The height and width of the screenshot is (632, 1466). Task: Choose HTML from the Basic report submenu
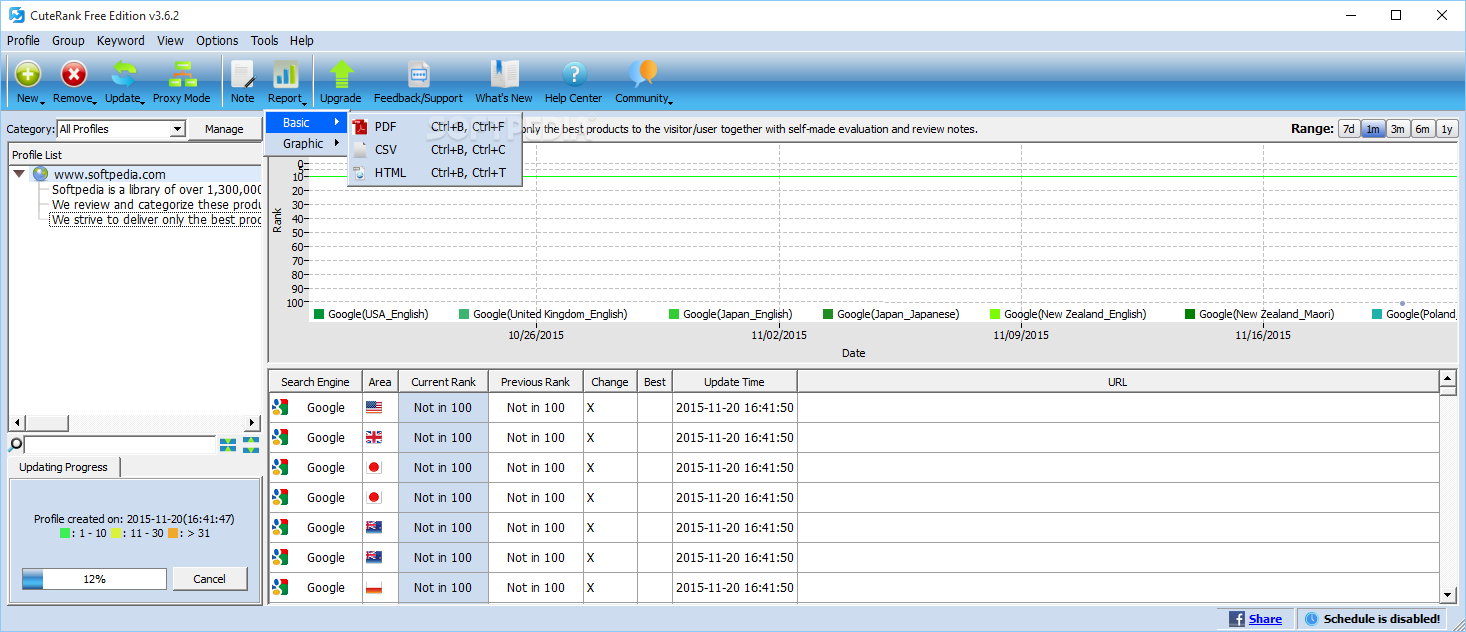point(435,173)
